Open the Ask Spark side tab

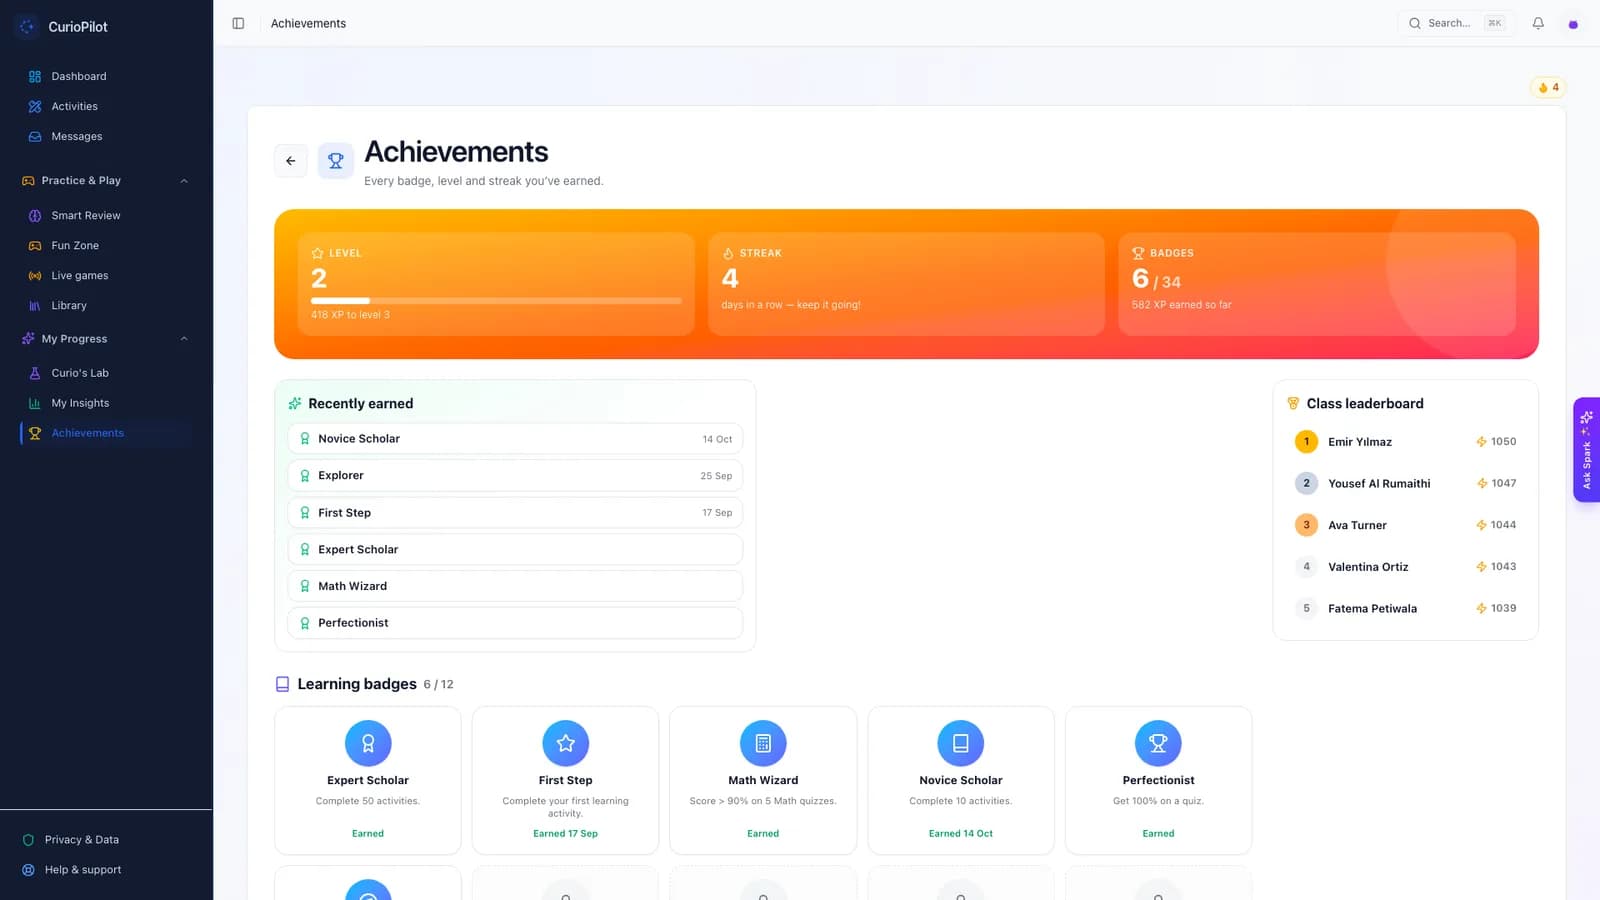click(x=1586, y=450)
